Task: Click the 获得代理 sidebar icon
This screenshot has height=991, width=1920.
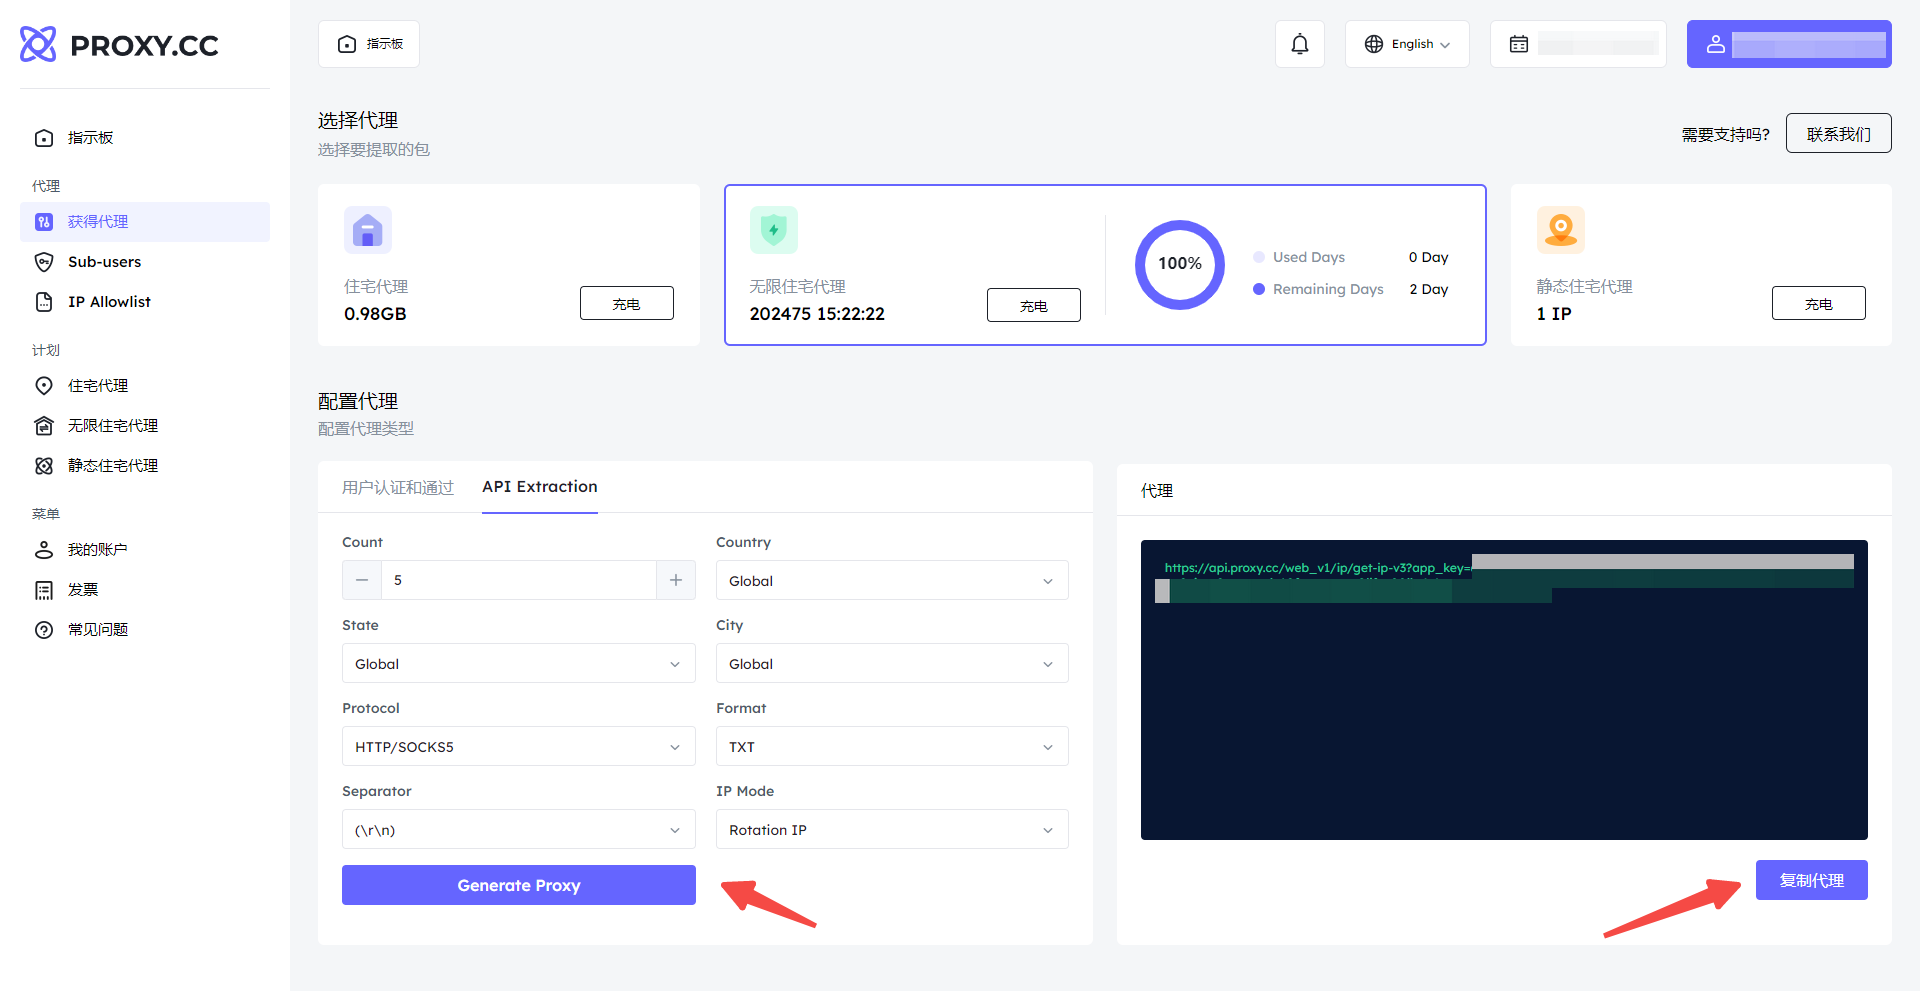Action: [x=44, y=222]
